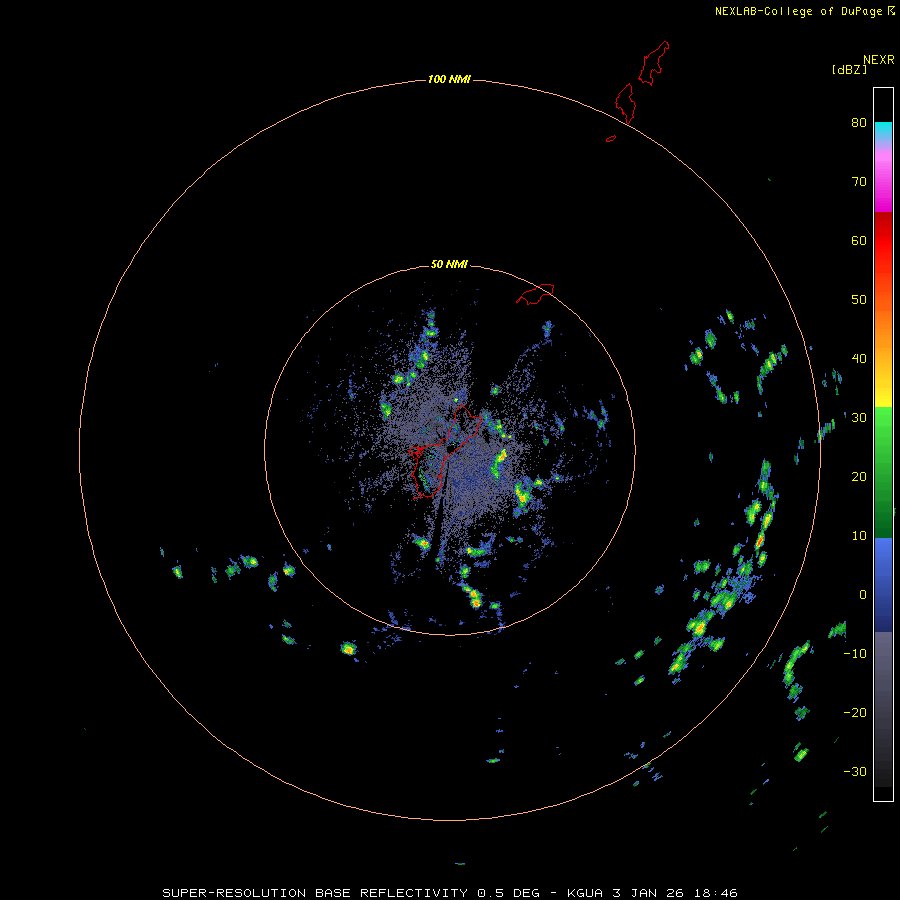Click the bright green segment of the color bar
Viewport: 900px width, 900px height.
(883, 428)
